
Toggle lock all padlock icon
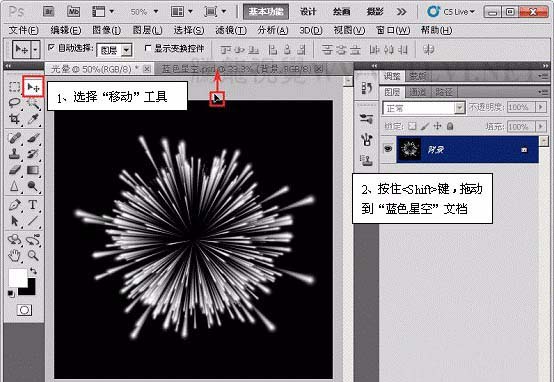coord(450,126)
